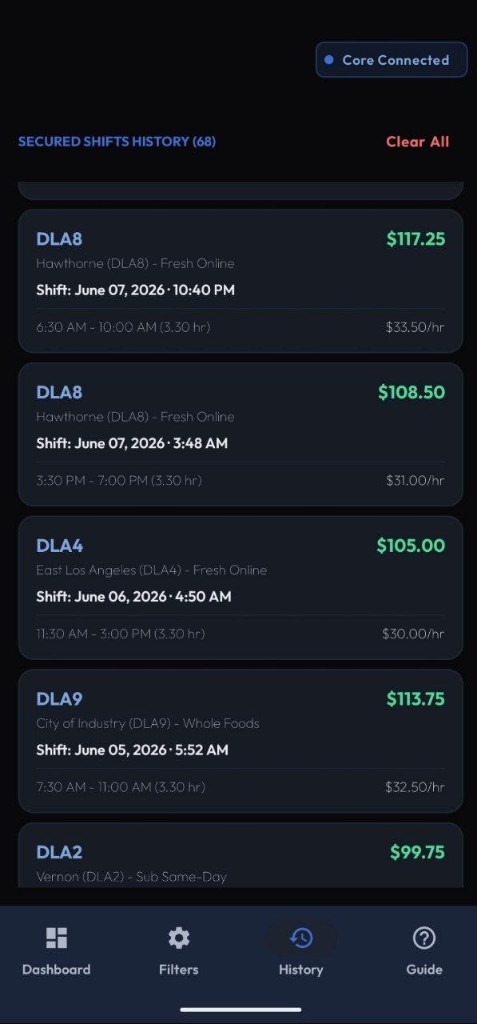Switch to the Dashboard tab label
This screenshot has height=1024, width=477.
click(x=56, y=970)
